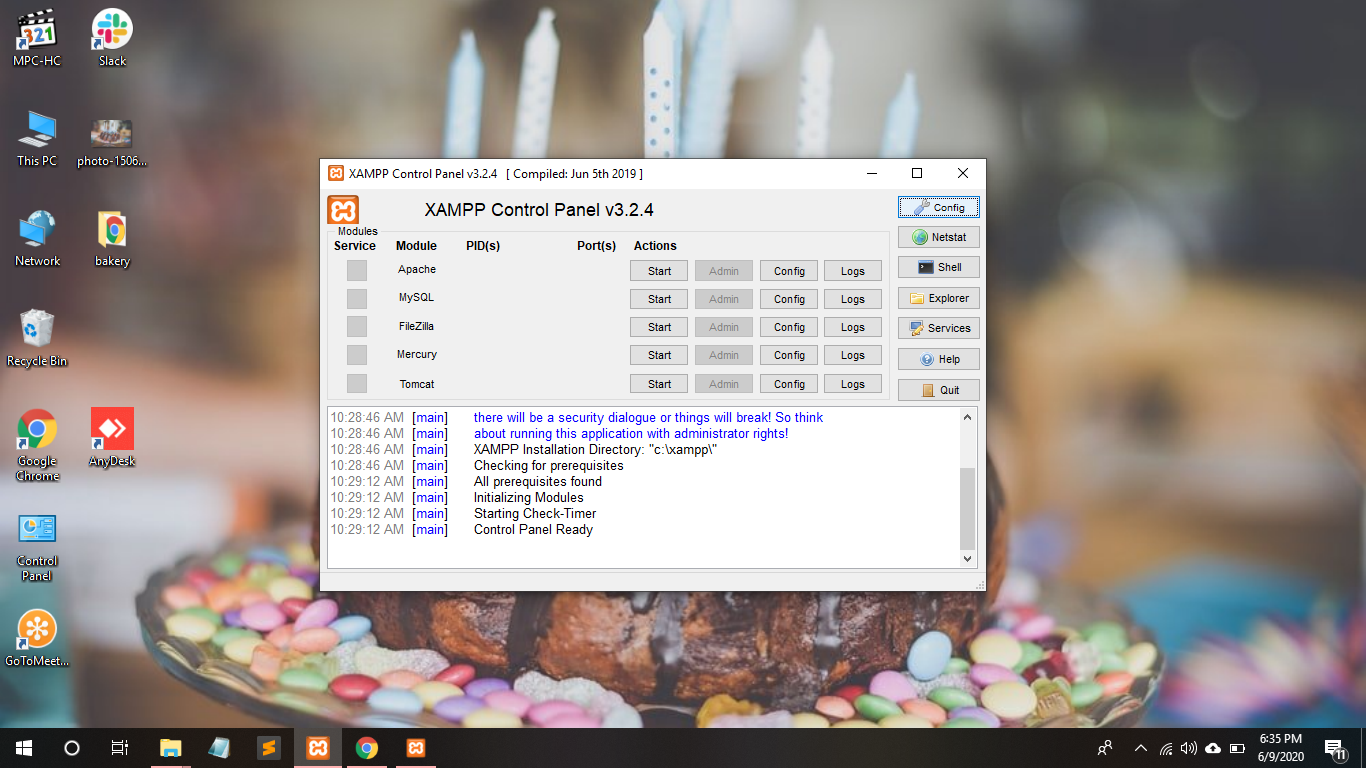Screen dimensions: 1366x768
Task: Toggle FileZilla service install checkbox
Action: point(357,326)
